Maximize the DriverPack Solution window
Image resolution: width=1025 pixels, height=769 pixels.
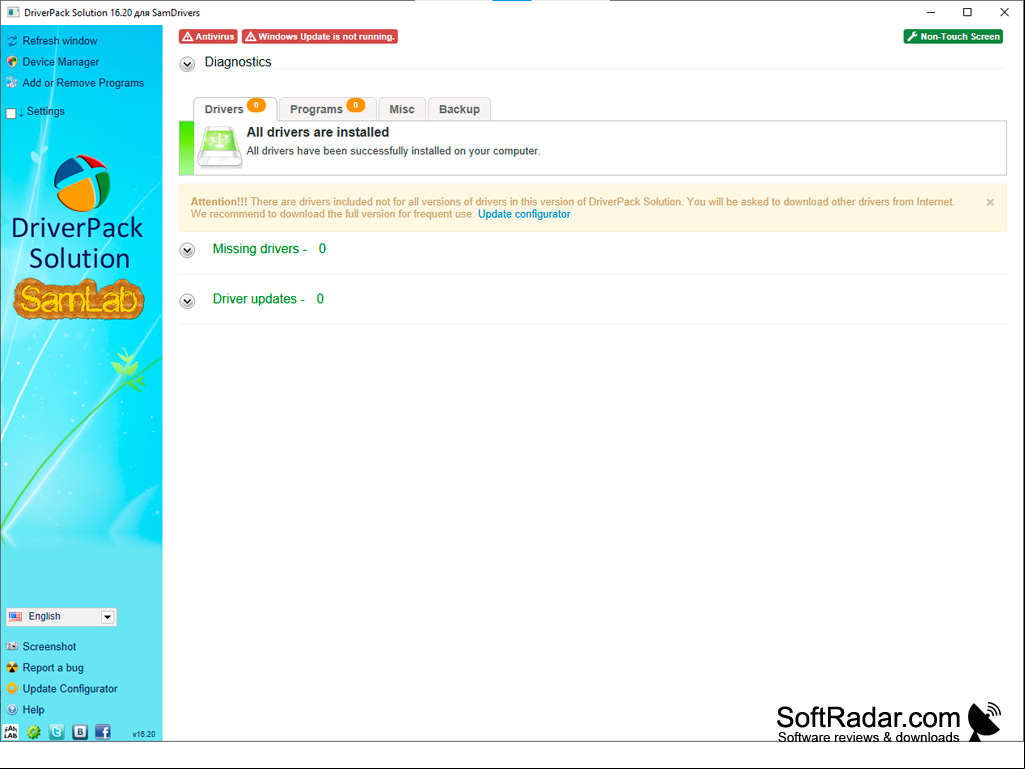click(967, 12)
